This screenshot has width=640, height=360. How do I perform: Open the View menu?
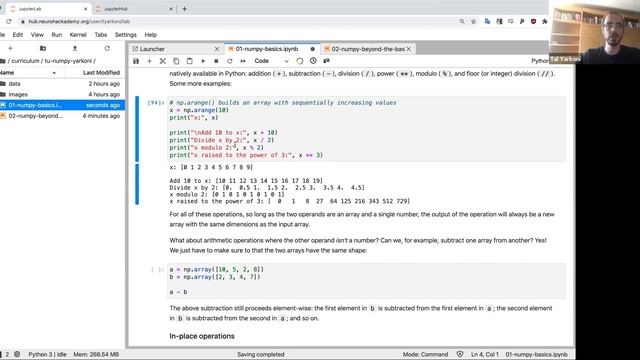[37, 35]
